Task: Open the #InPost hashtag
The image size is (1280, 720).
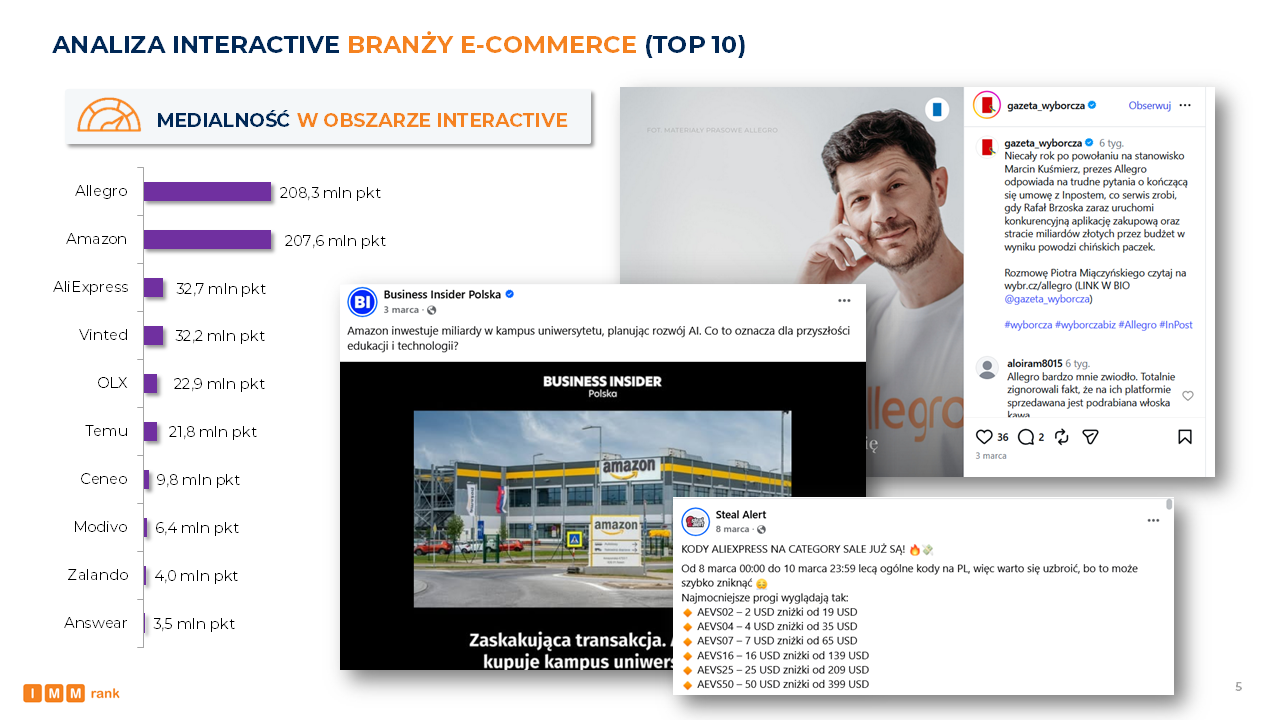Action: pyautogui.click(x=1176, y=325)
